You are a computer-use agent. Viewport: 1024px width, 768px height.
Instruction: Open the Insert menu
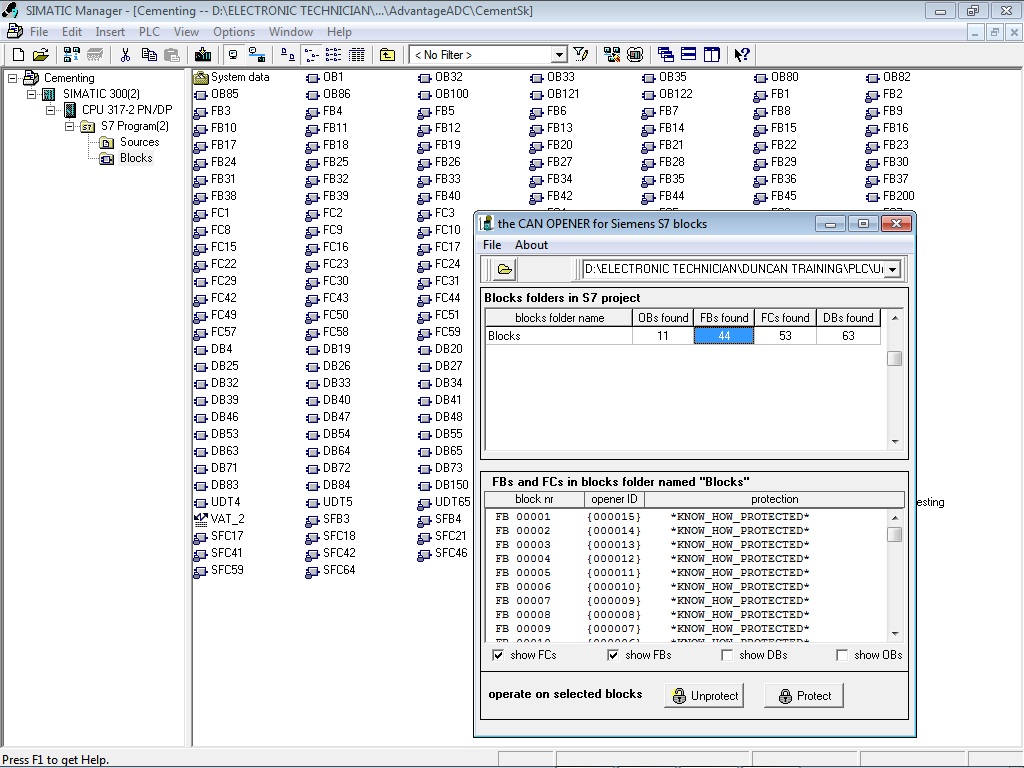(110, 32)
